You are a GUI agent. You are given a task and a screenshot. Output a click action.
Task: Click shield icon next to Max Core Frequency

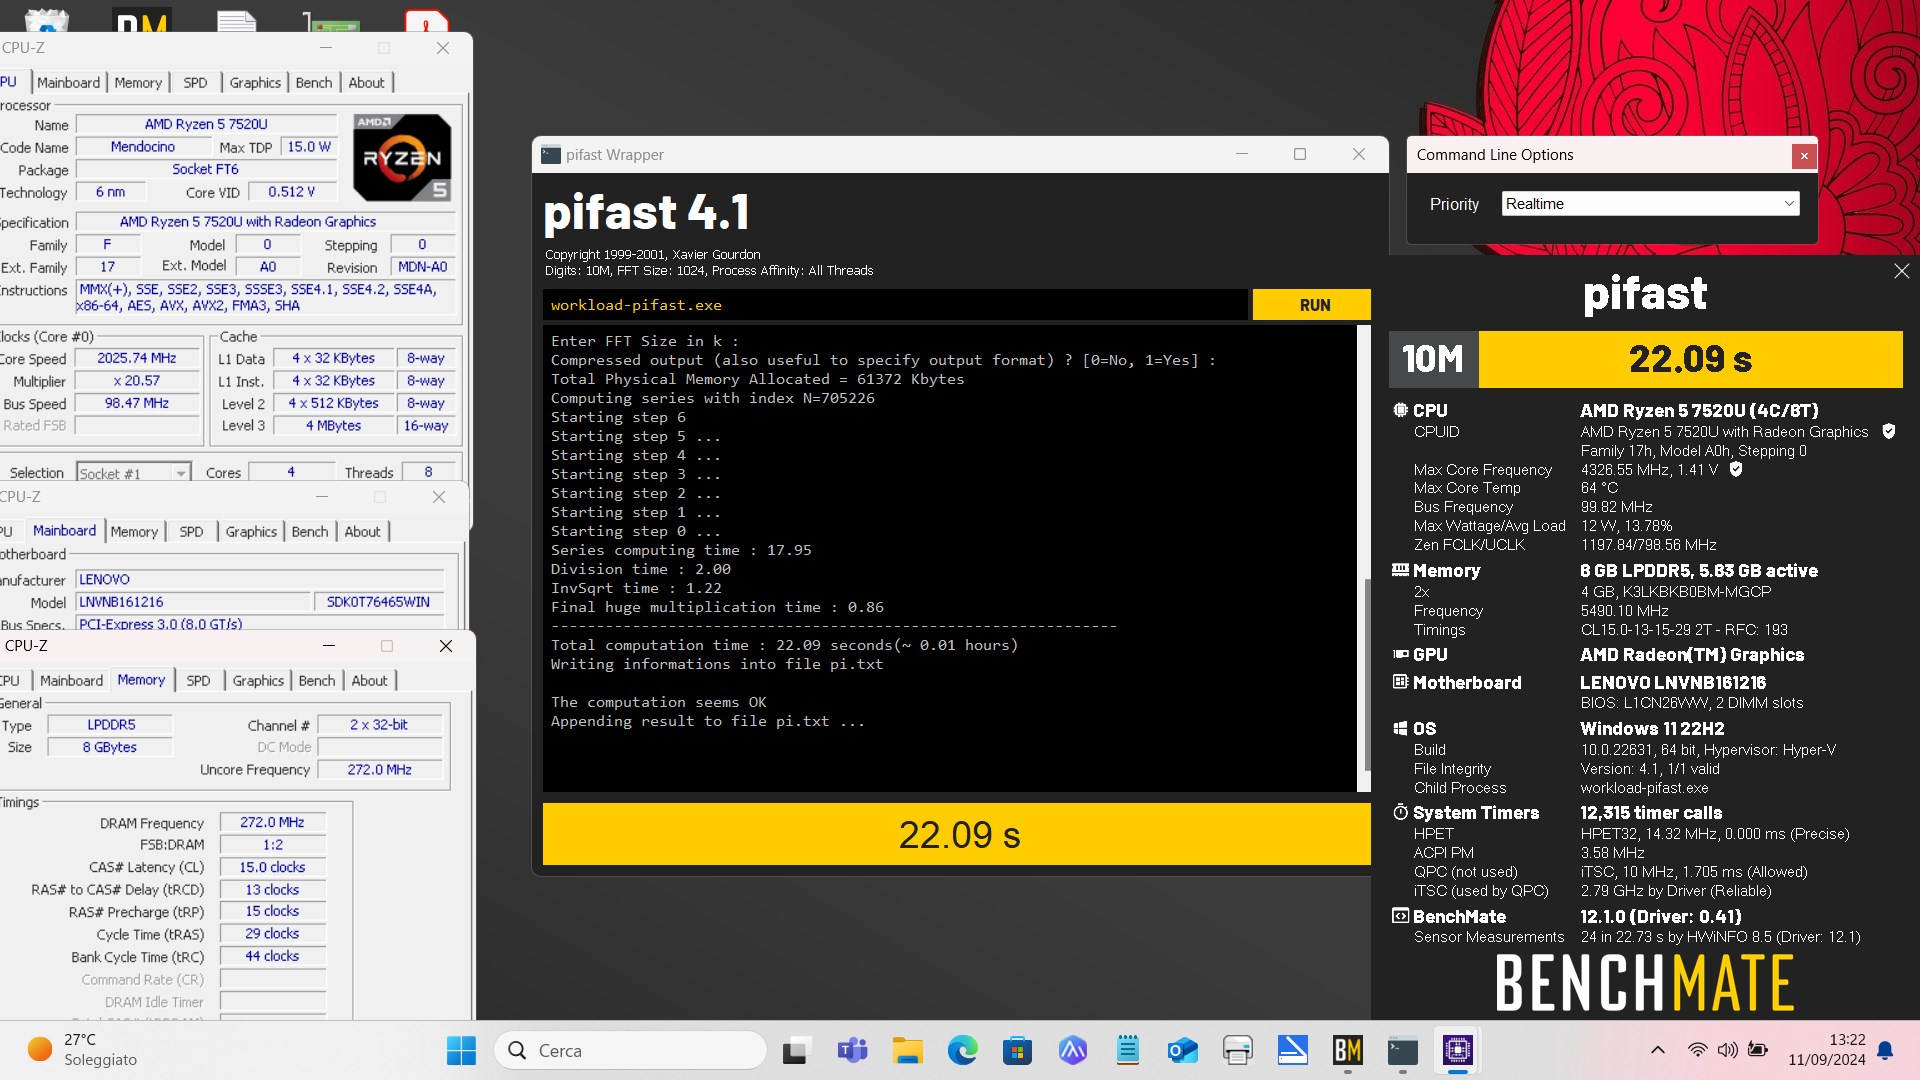pyautogui.click(x=1736, y=469)
